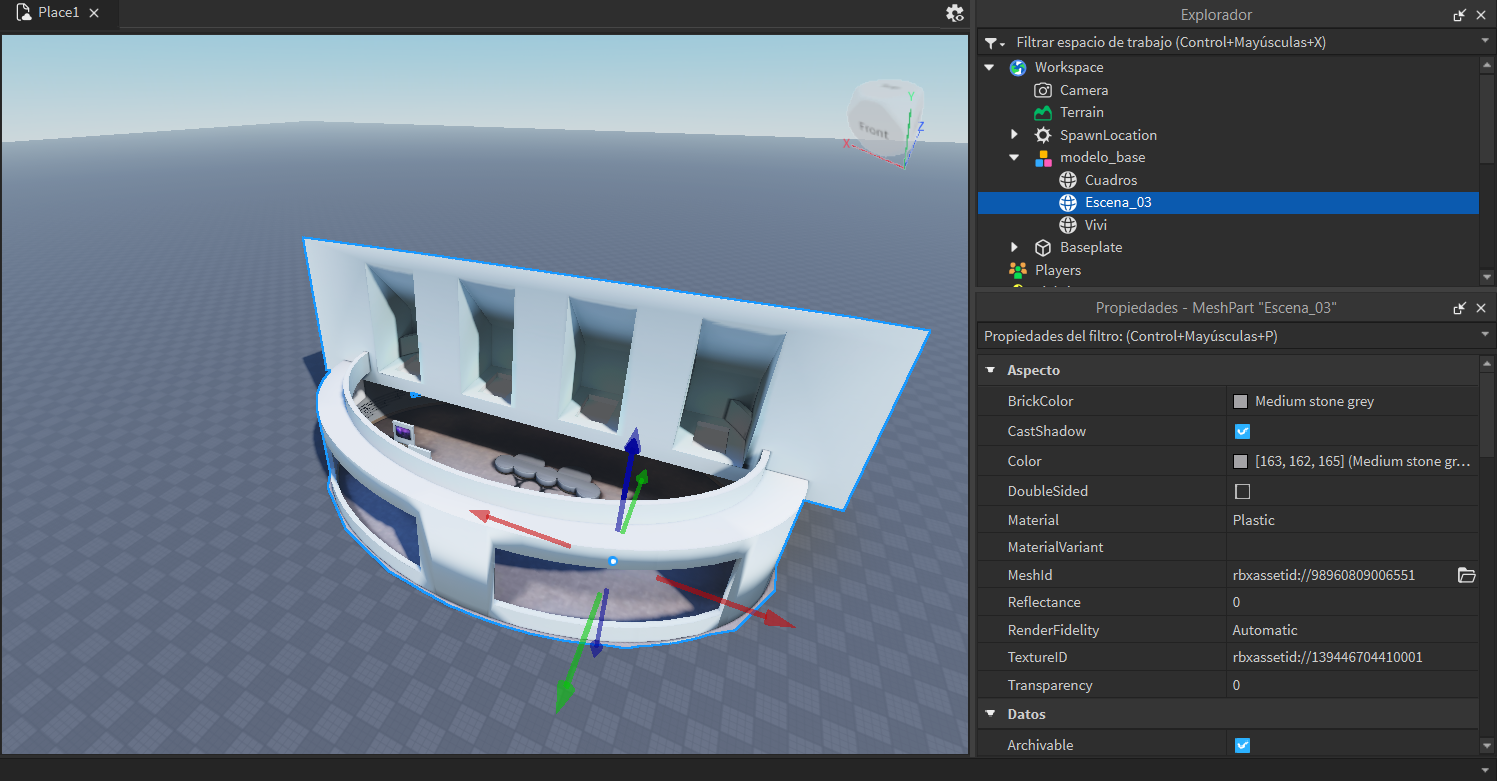Screen dimensions: 1497x781
Task: Enable the DoubleSided checkbox
Action: [1242, 491]
